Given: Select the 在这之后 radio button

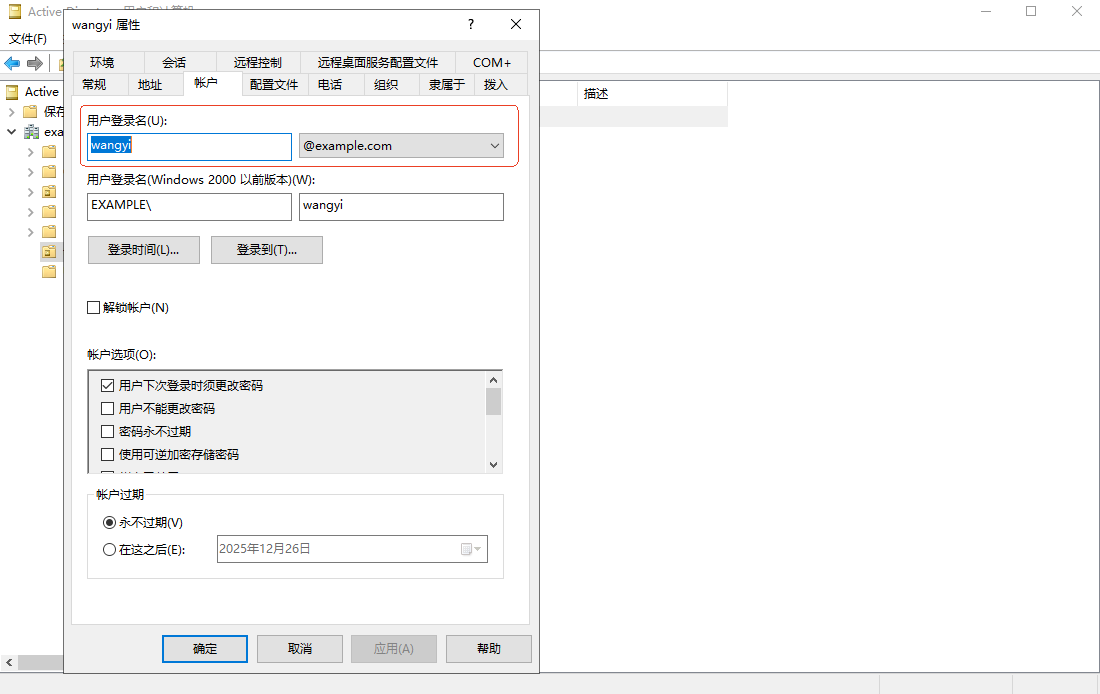Looking at the screenshot, I should click(x=109, y=549).
